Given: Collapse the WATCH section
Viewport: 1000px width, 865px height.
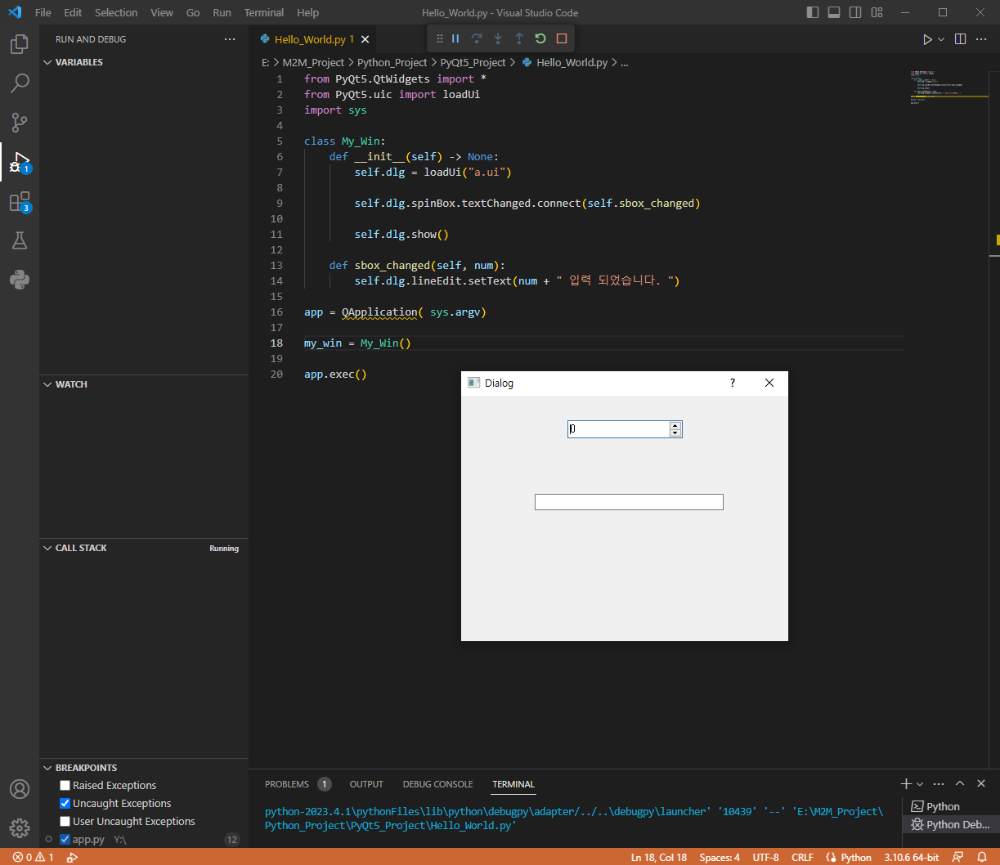Looking at the screenshot, I should click(x=47, y=384).
